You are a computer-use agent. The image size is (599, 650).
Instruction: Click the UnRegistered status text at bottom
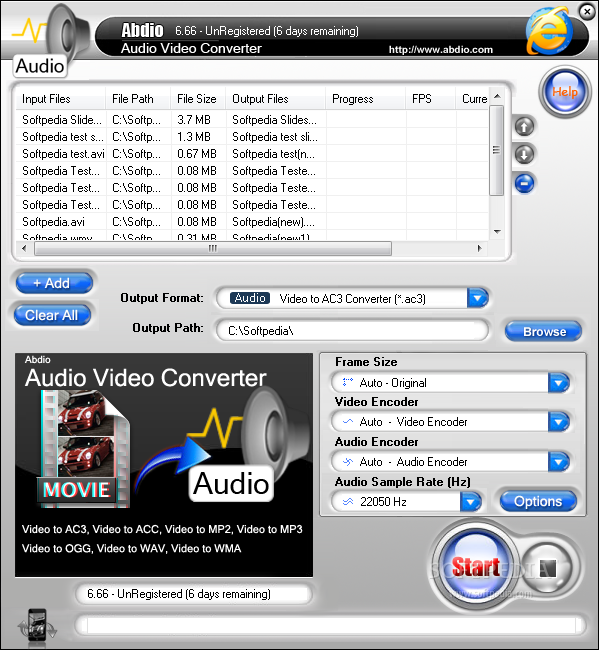(179, 594)
